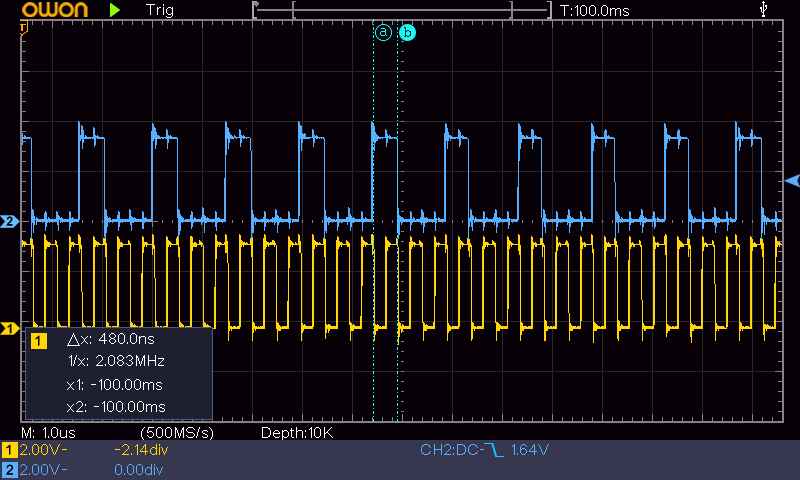Screen dimensions: 800x480
Task: Click the 1.64V trigger level value
Action: [x=530, y=451]
